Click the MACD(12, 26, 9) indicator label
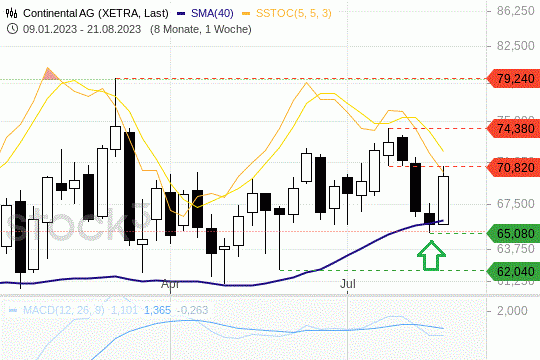This screenshot has height=360, width=540. [64, 310]
